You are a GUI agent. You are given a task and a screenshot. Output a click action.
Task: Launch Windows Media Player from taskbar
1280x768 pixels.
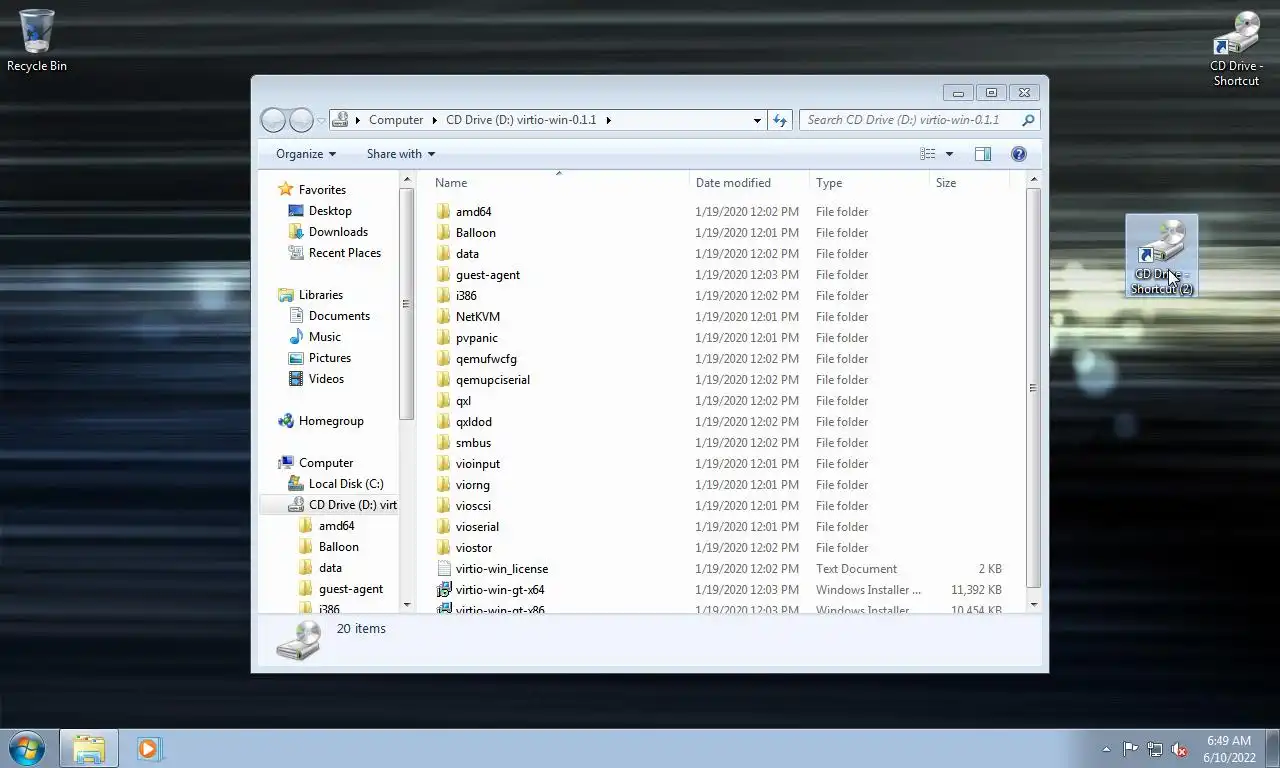(x=149, y=748)
